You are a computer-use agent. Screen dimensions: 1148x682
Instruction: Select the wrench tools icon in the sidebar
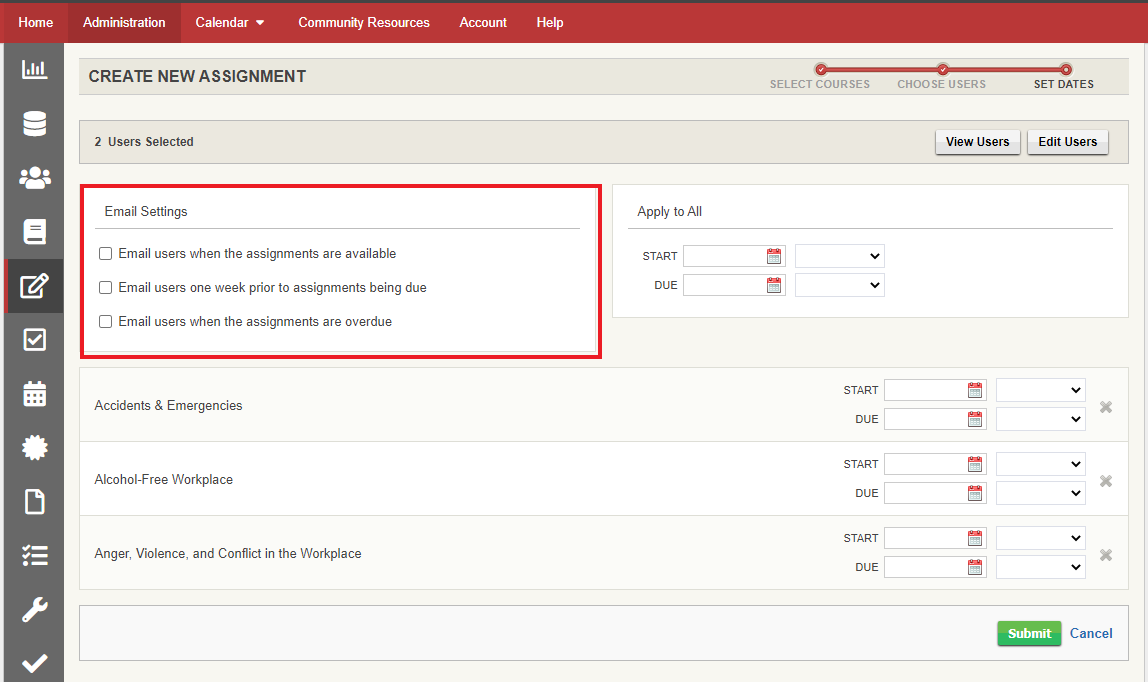[x=33, y=609]
